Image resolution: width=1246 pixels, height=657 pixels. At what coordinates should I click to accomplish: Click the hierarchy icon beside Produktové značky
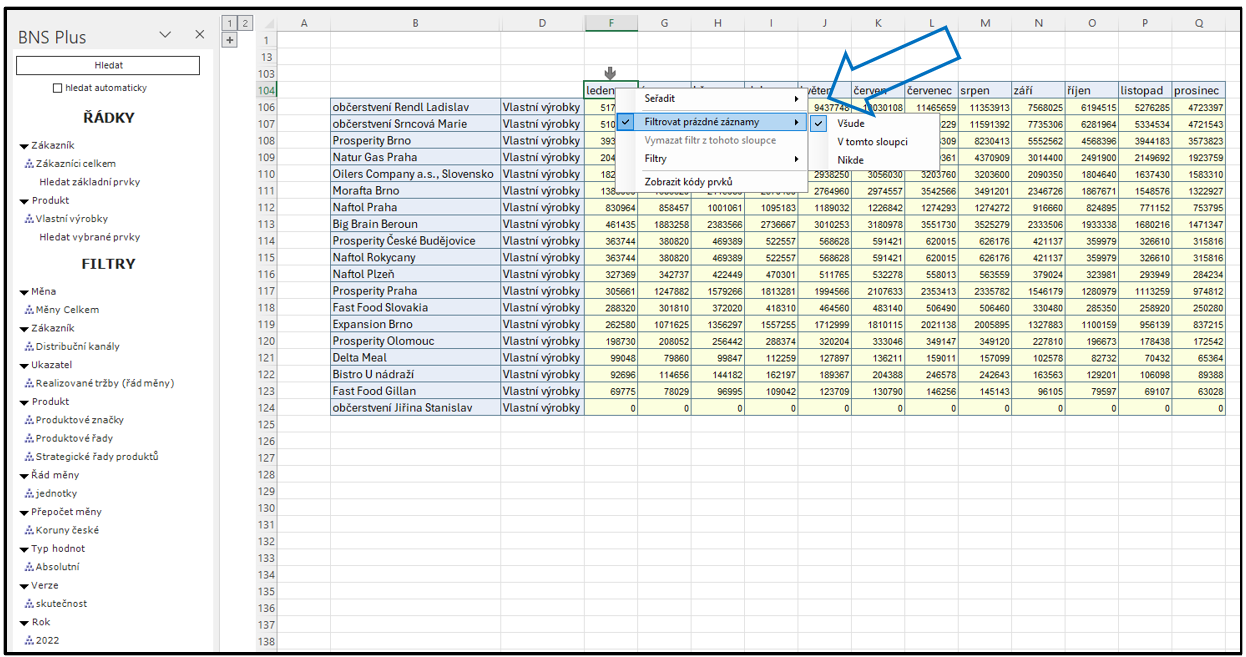click(30, 420)
